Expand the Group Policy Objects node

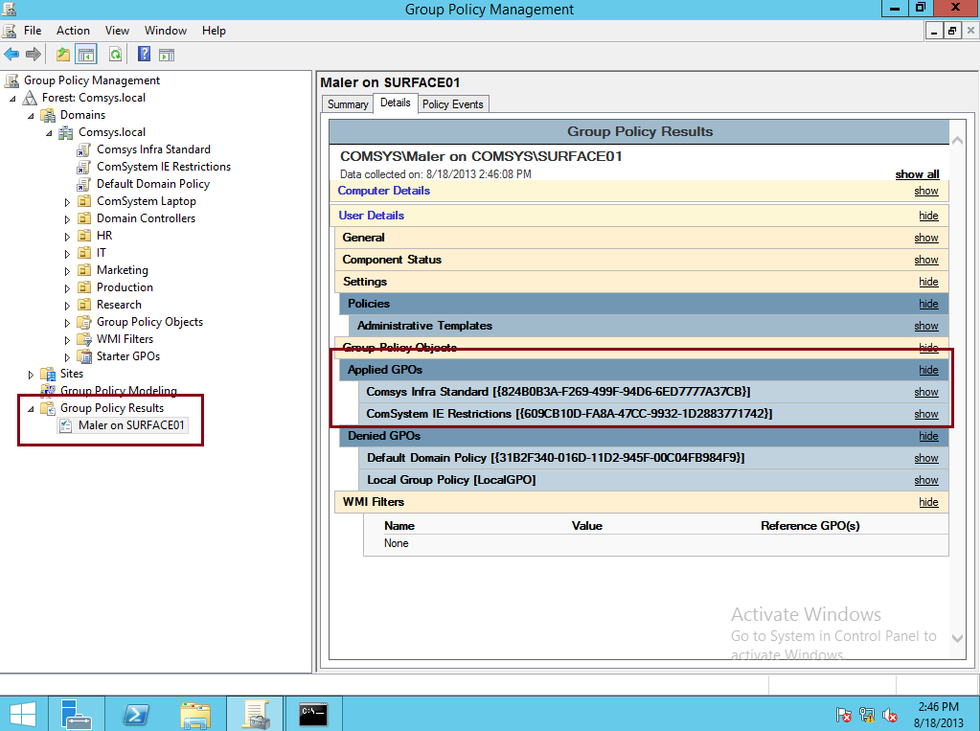pyautogui.click(x=67, y=322)
